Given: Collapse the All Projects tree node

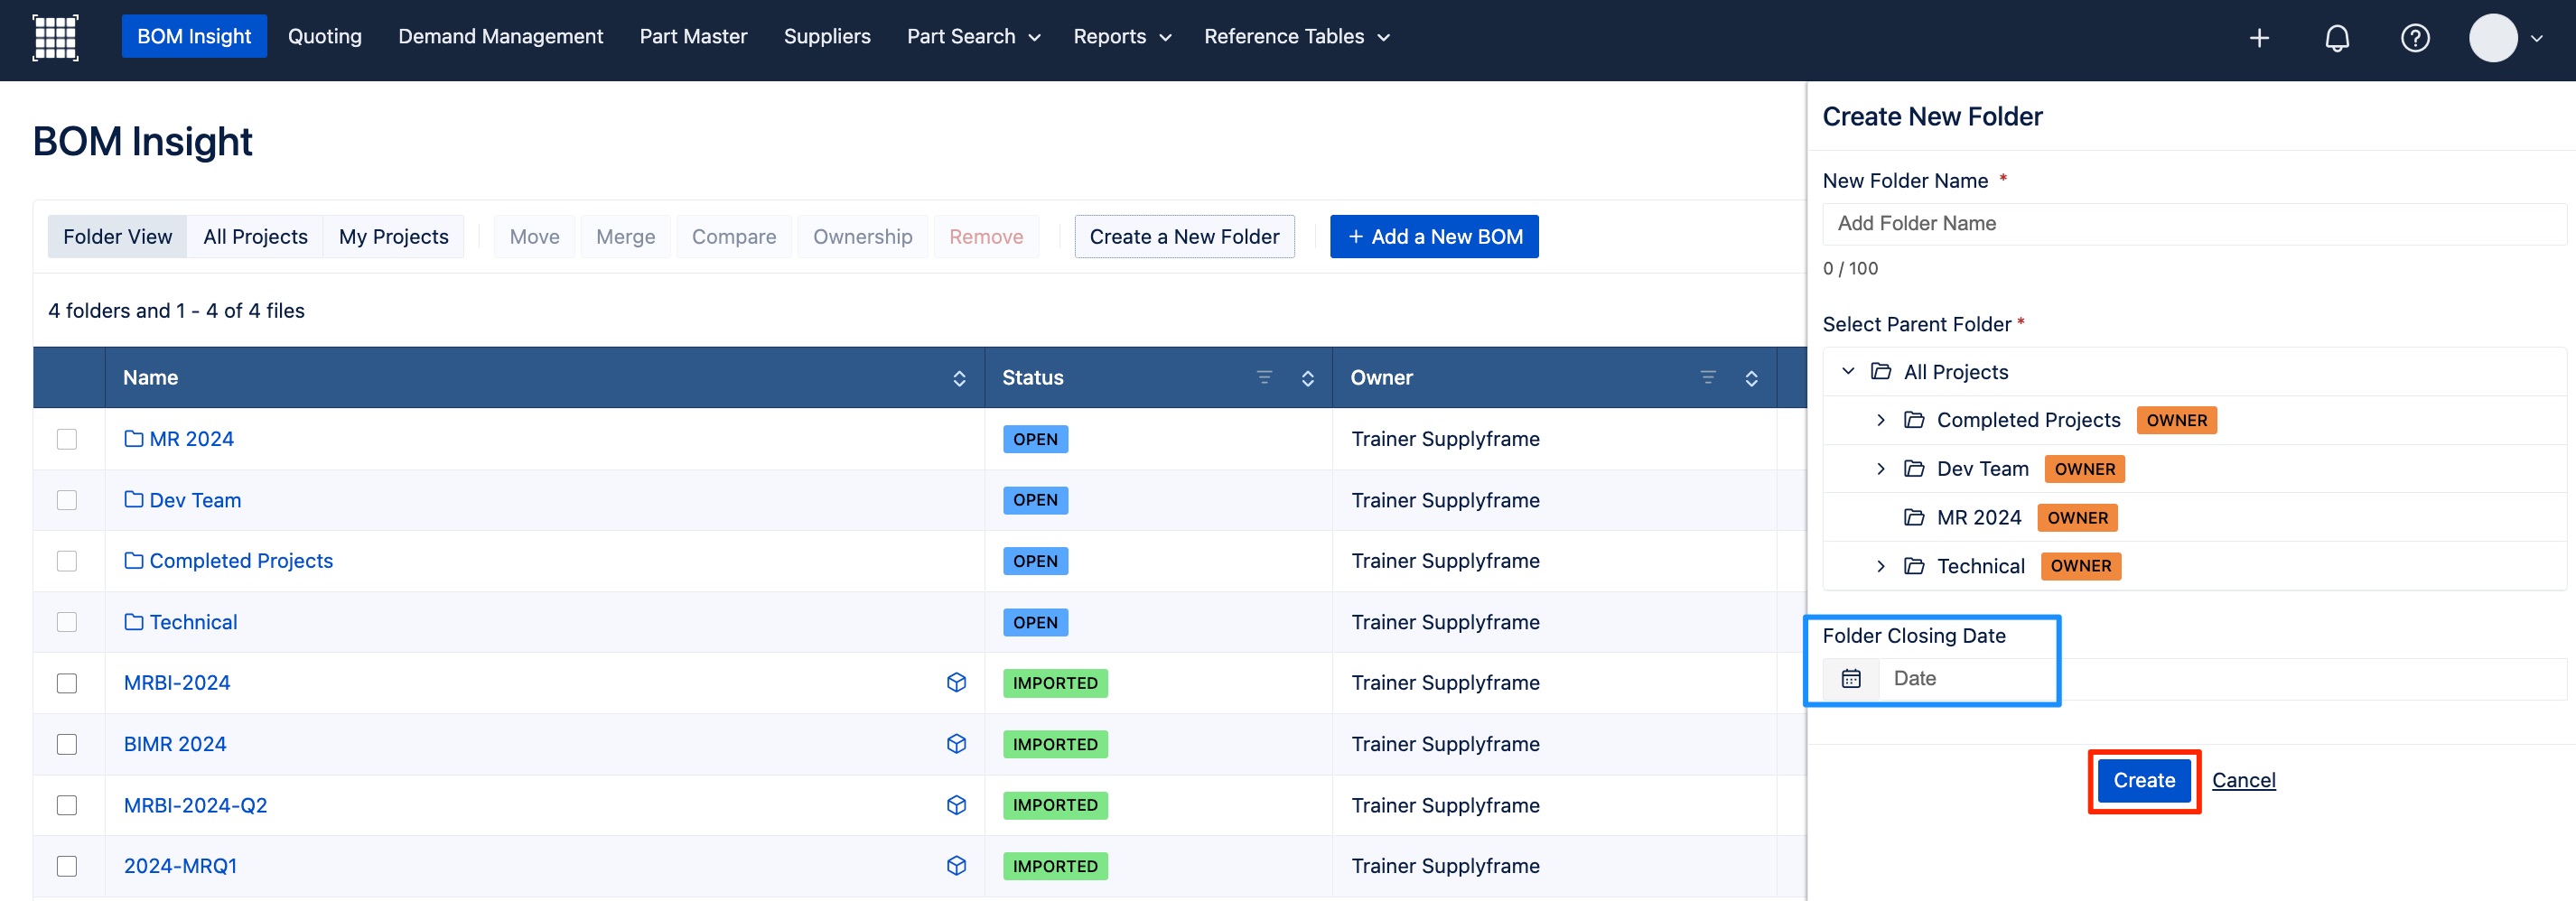Looking at the screenshot, I should click(x=1848, y=371).
